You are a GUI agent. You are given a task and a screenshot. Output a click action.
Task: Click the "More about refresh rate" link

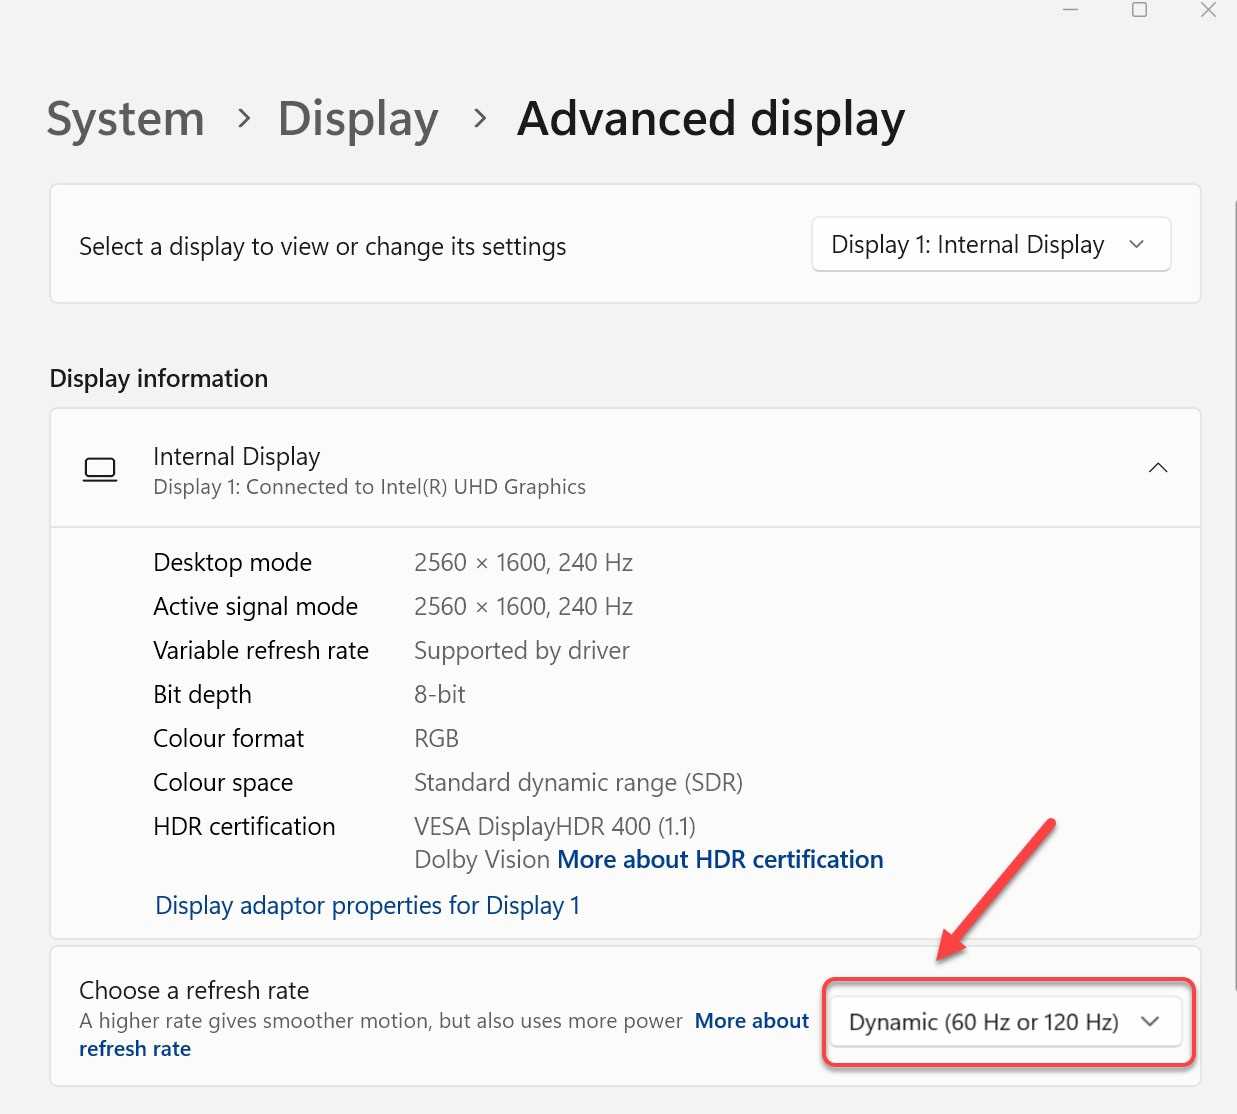(751, 1020)
